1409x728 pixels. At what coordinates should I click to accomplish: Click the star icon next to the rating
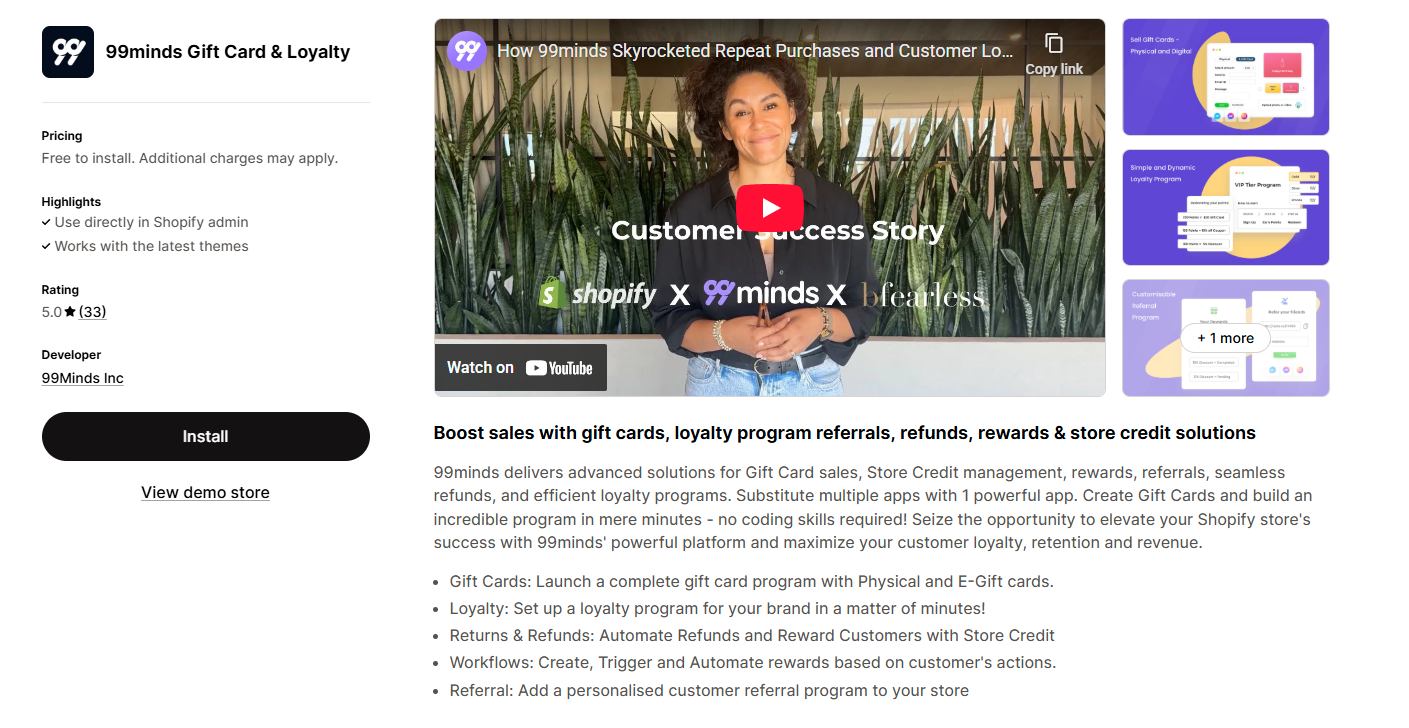point(71,311)
